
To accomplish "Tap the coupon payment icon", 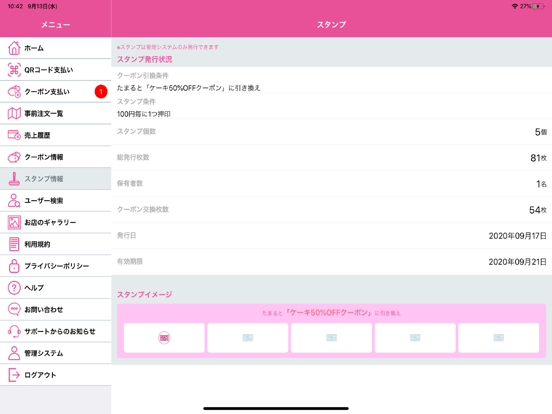I will point(14,92).
